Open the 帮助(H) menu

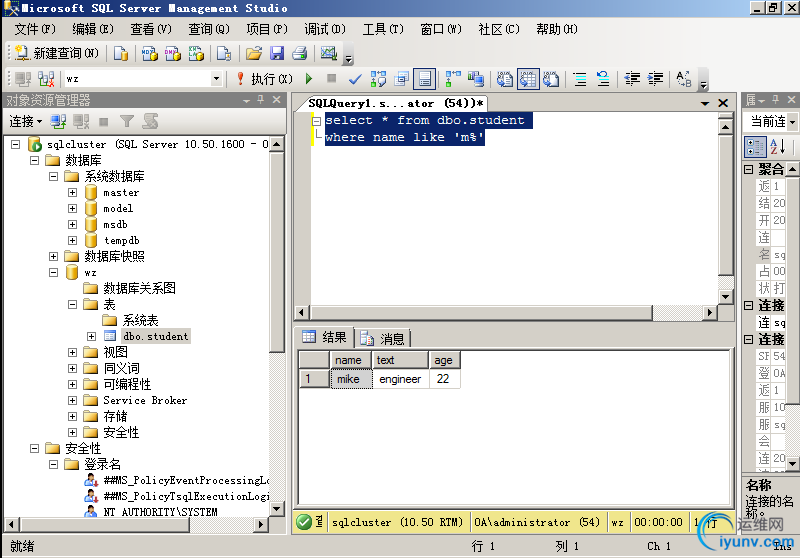click(557, 29)
